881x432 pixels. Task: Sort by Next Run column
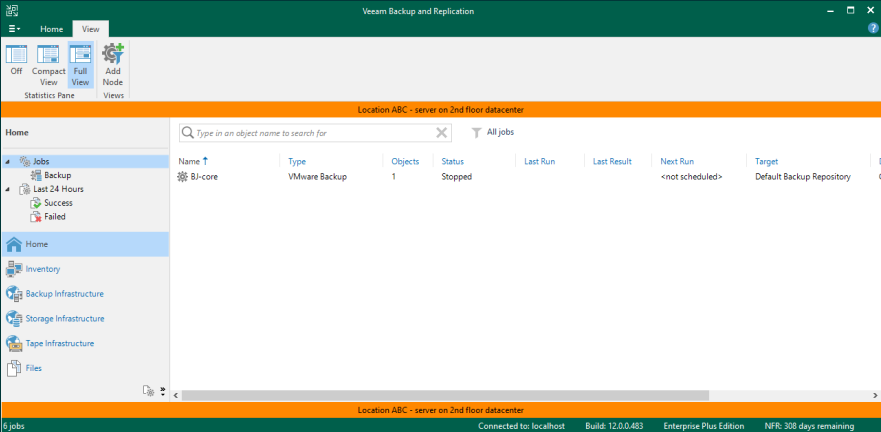[x=677, y=161]
